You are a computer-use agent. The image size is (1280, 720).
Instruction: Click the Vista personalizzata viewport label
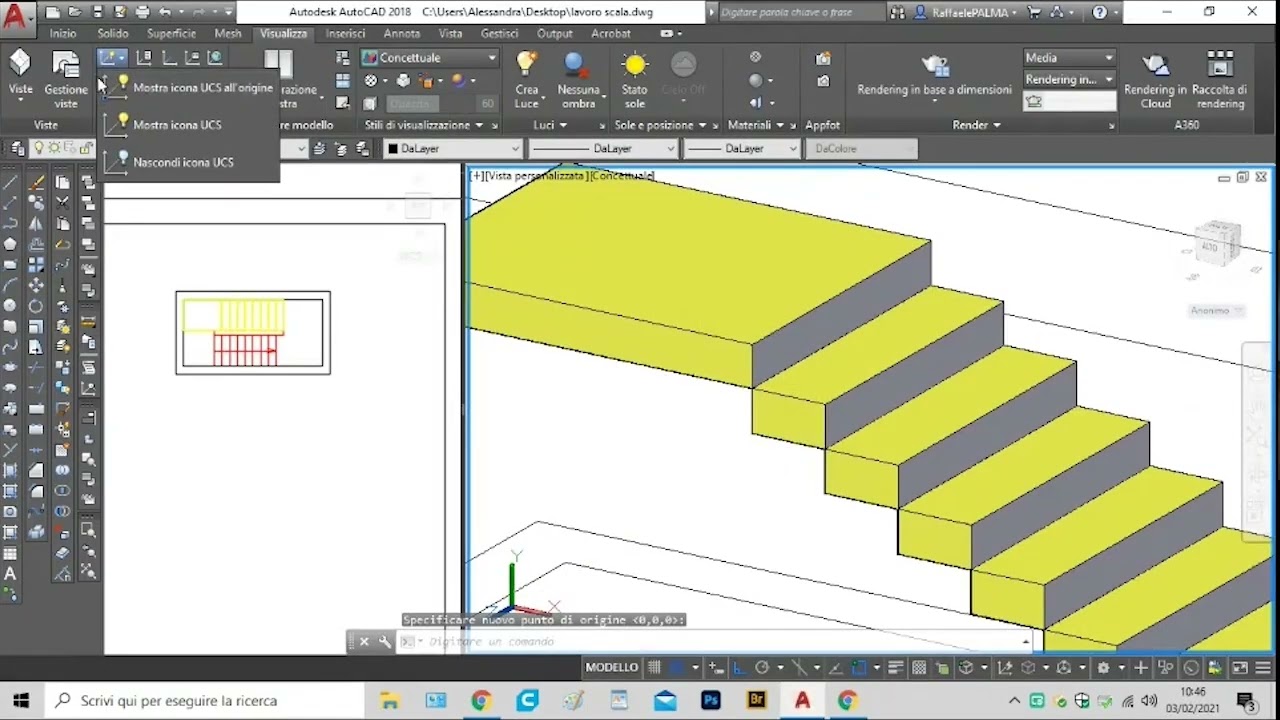coord(539,176)
